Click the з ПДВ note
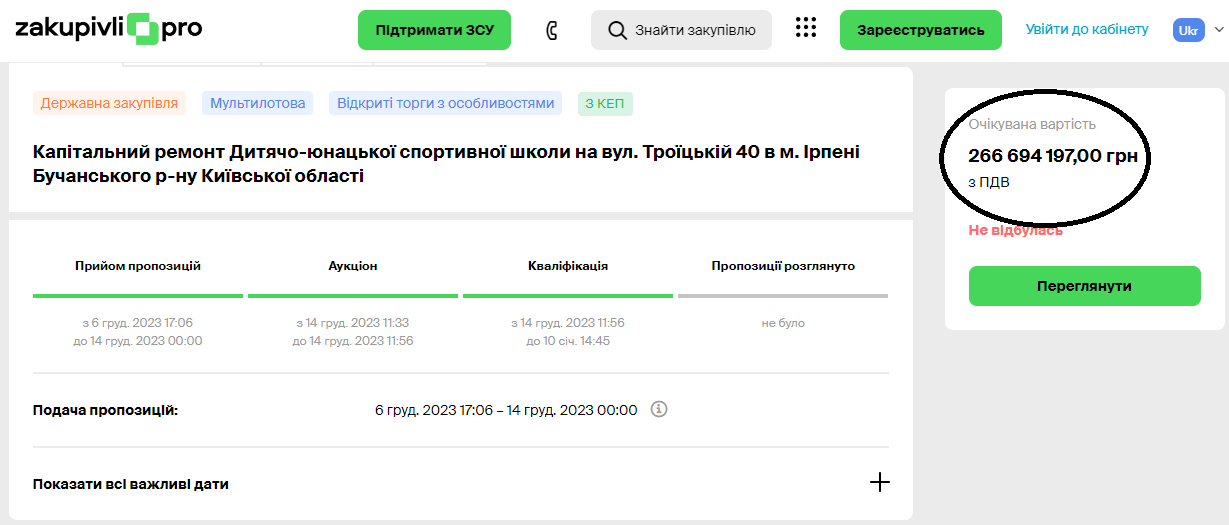 [x=987, y=184]
